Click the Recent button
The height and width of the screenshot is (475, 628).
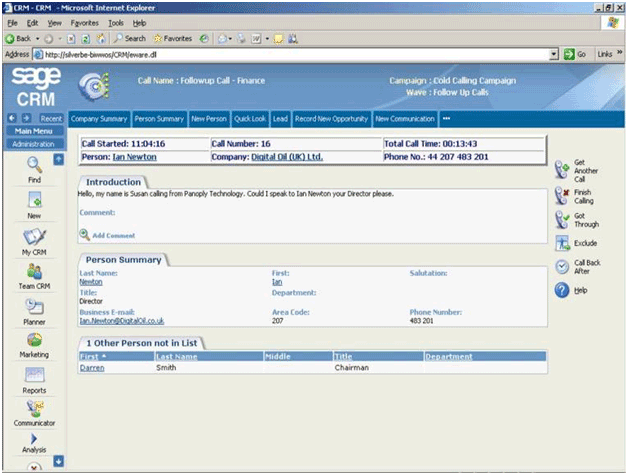[51, 118]
